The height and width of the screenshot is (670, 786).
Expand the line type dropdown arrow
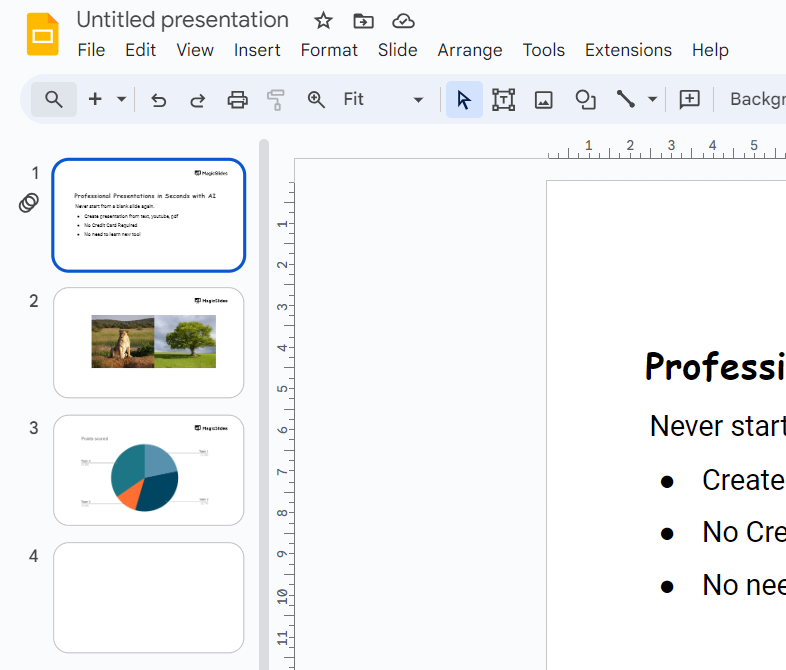(652, 99)
